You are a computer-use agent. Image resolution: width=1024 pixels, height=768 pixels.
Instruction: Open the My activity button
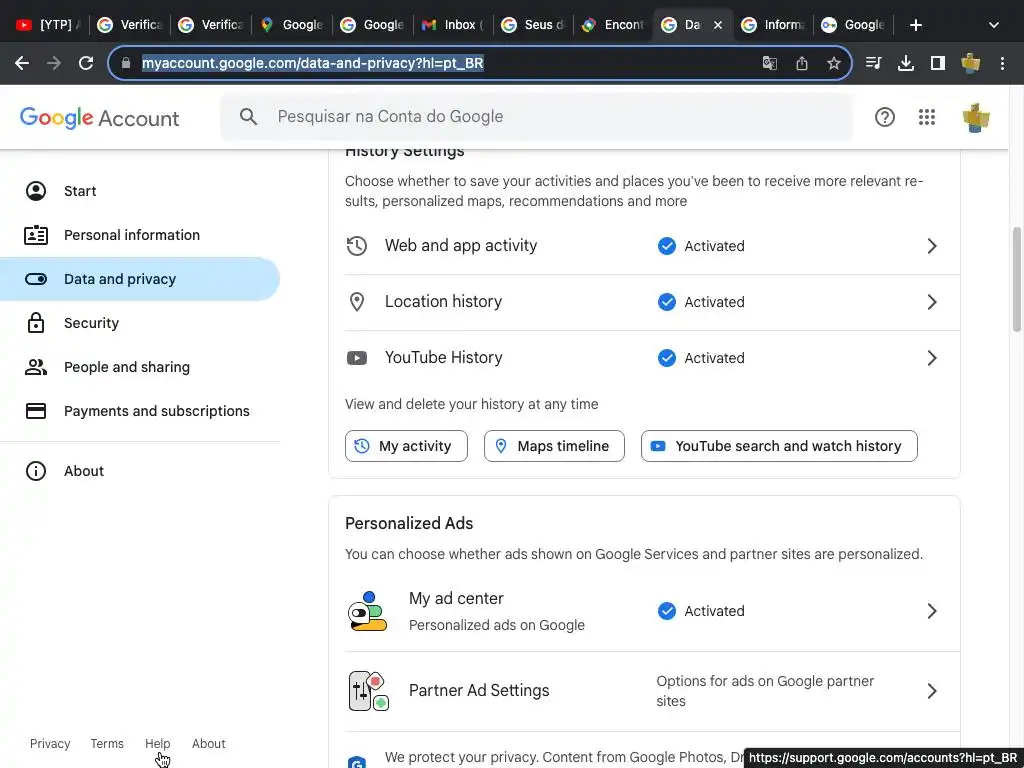point(406,446)
